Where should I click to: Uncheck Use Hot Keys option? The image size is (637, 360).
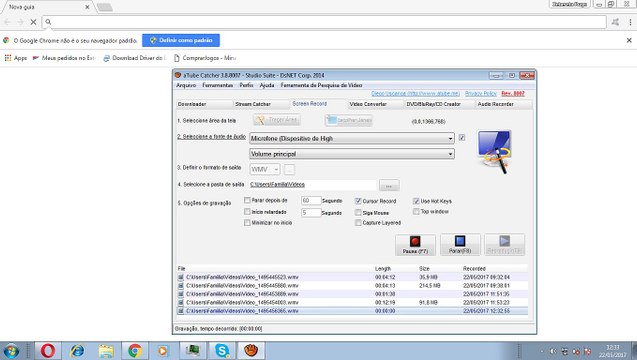[x=416, y=201]
